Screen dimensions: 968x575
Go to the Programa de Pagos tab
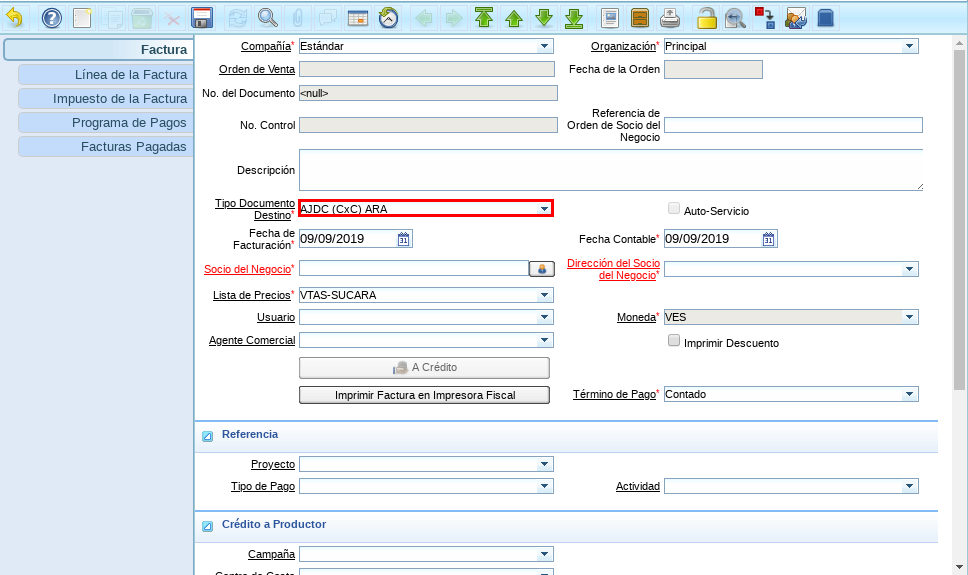tap(106, 123)
